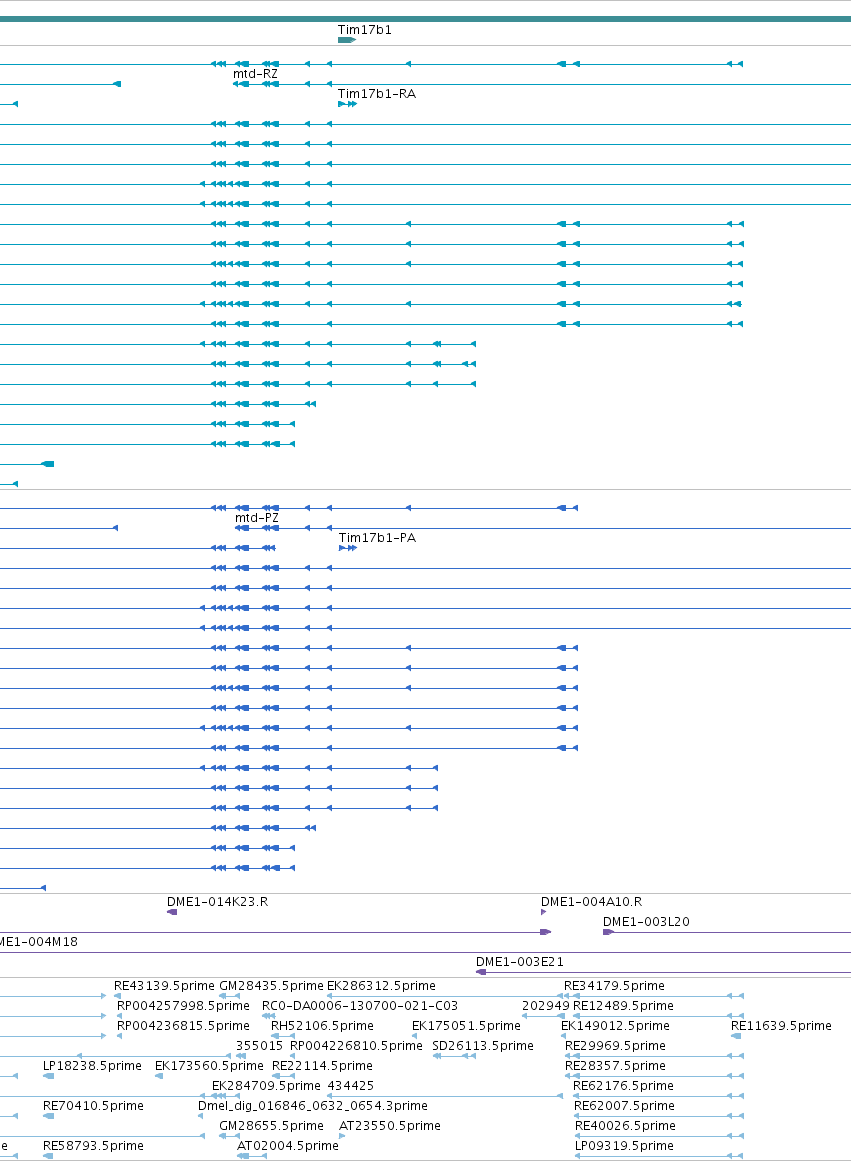Open the DME1-003L20 label

pos(646,922)
